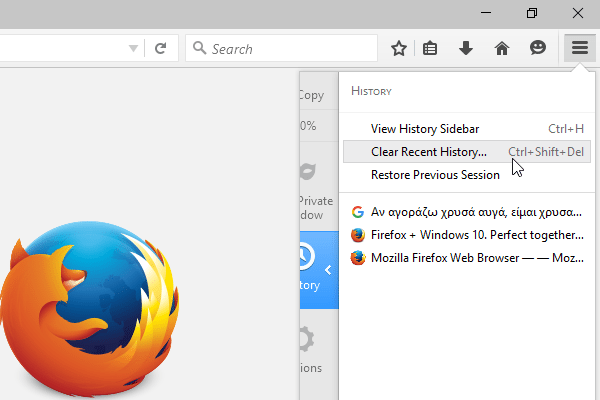600x400 pixels.
Task: Minimize the Firefox window
Action: tap(486, 13)
